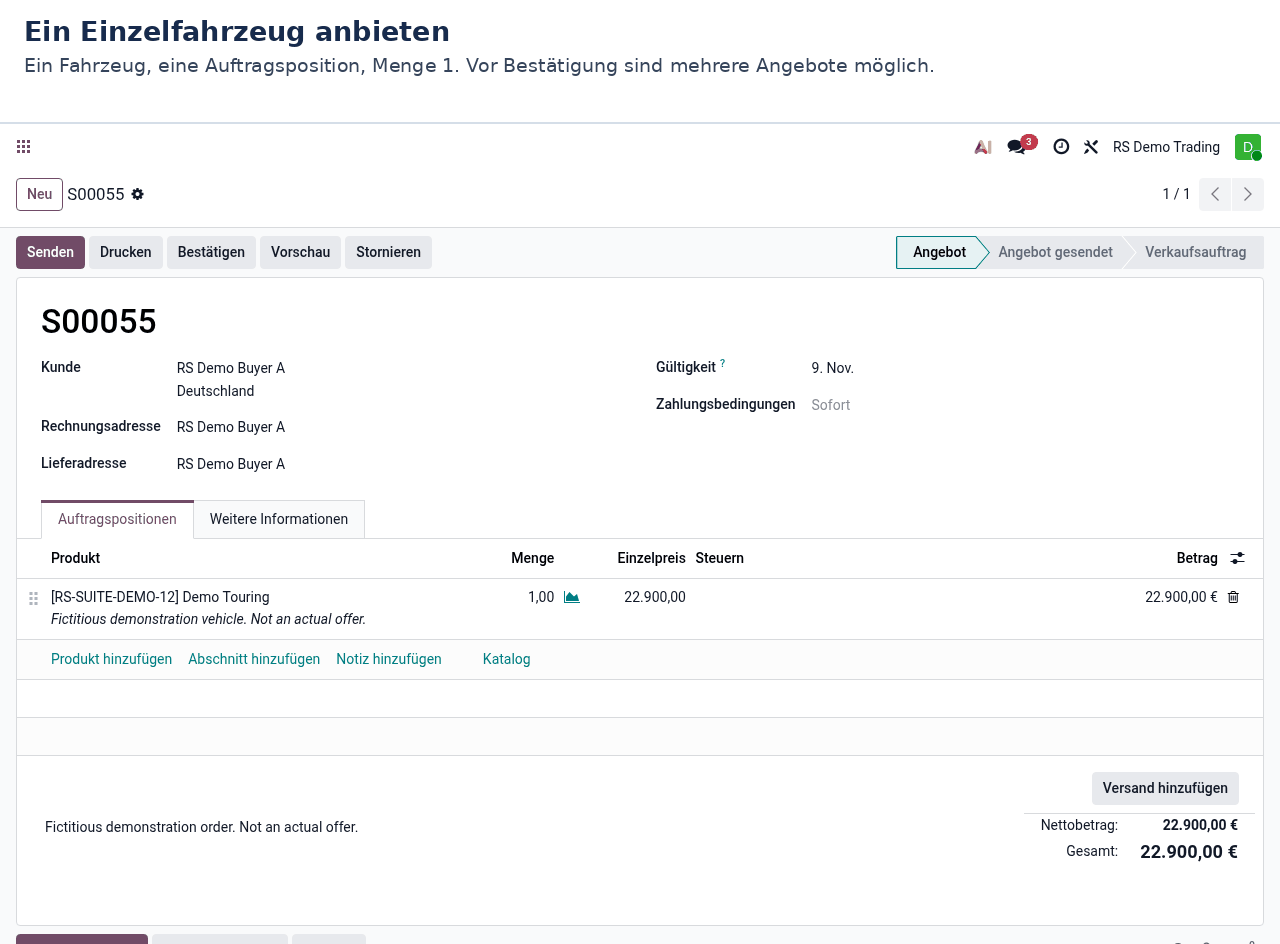The image size is (1280, 944).
Task: Confirm the quotation with Bestätigen
Action: click(x=211, y=252)
